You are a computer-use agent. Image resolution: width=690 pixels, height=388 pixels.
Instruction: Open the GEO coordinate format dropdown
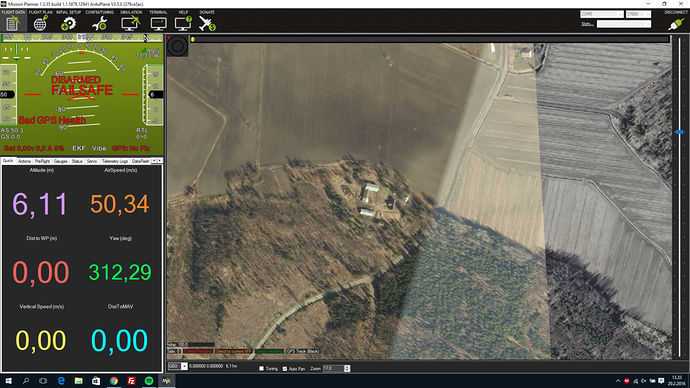coord(177,366)
